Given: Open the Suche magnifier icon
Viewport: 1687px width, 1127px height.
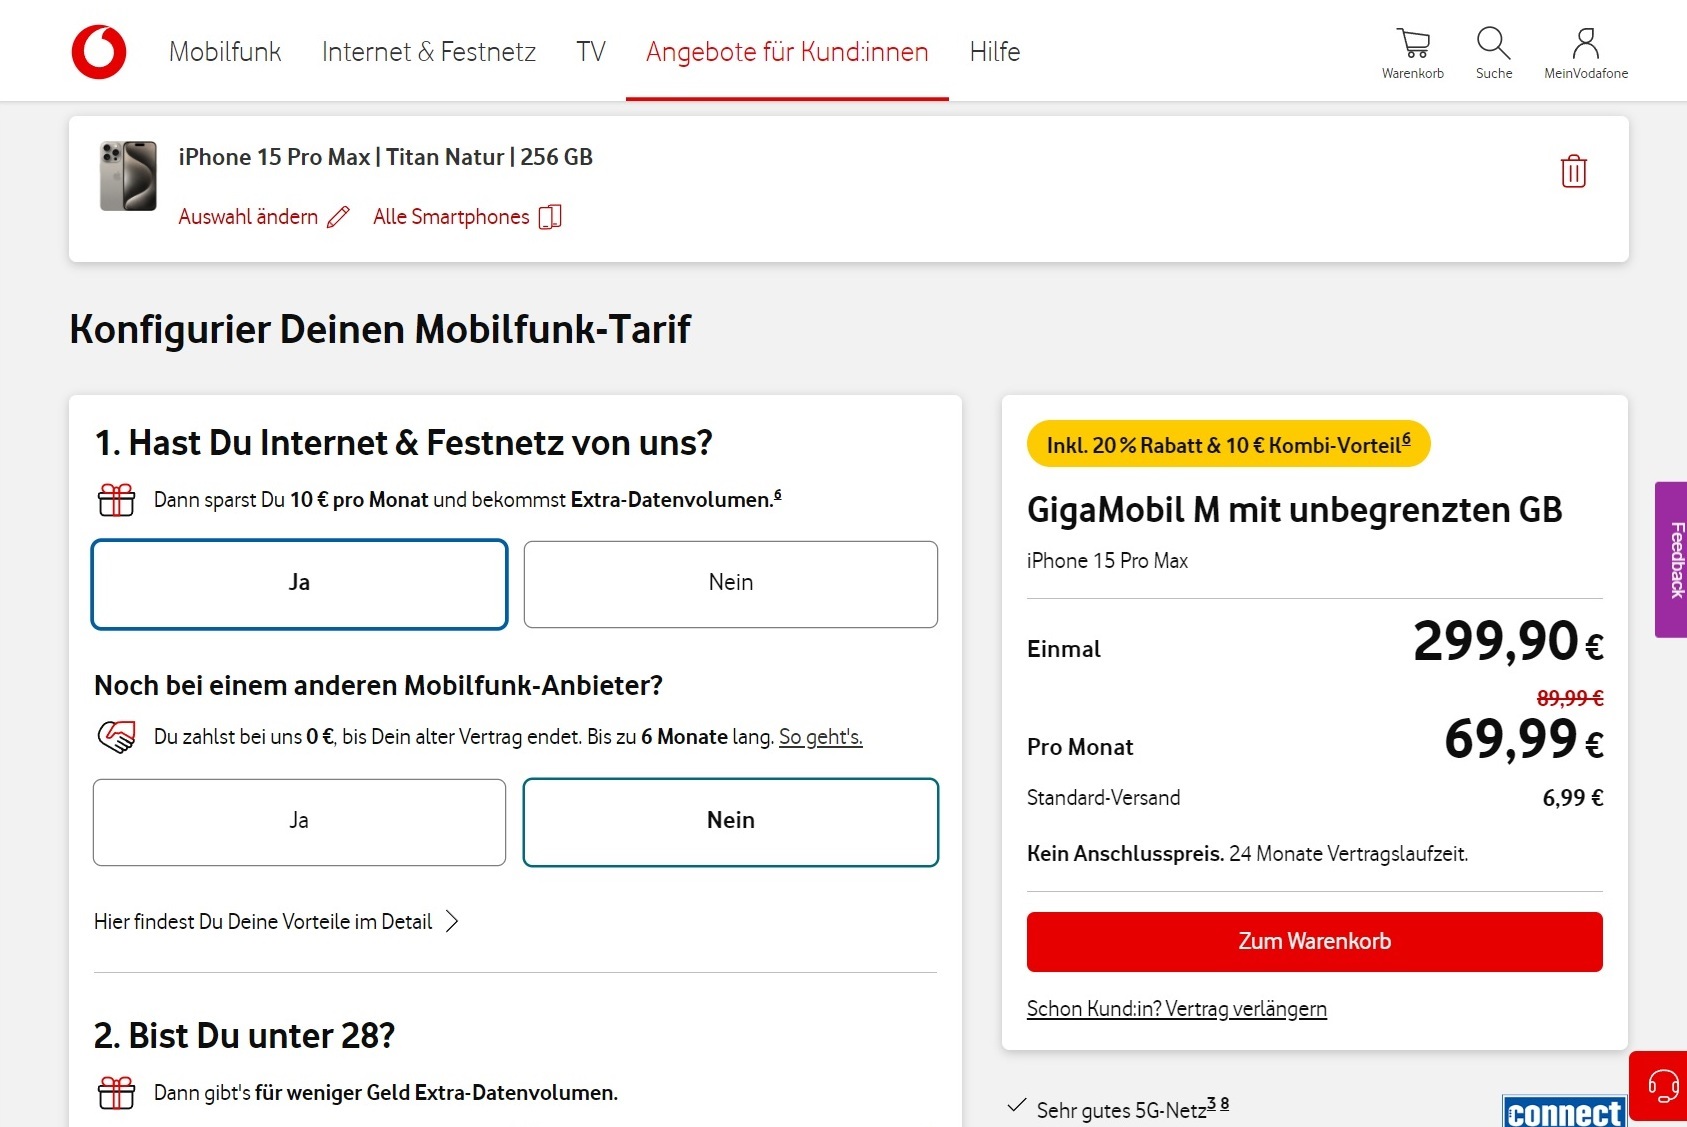Looking at the screenshot, I should [x=1494, y=43].
